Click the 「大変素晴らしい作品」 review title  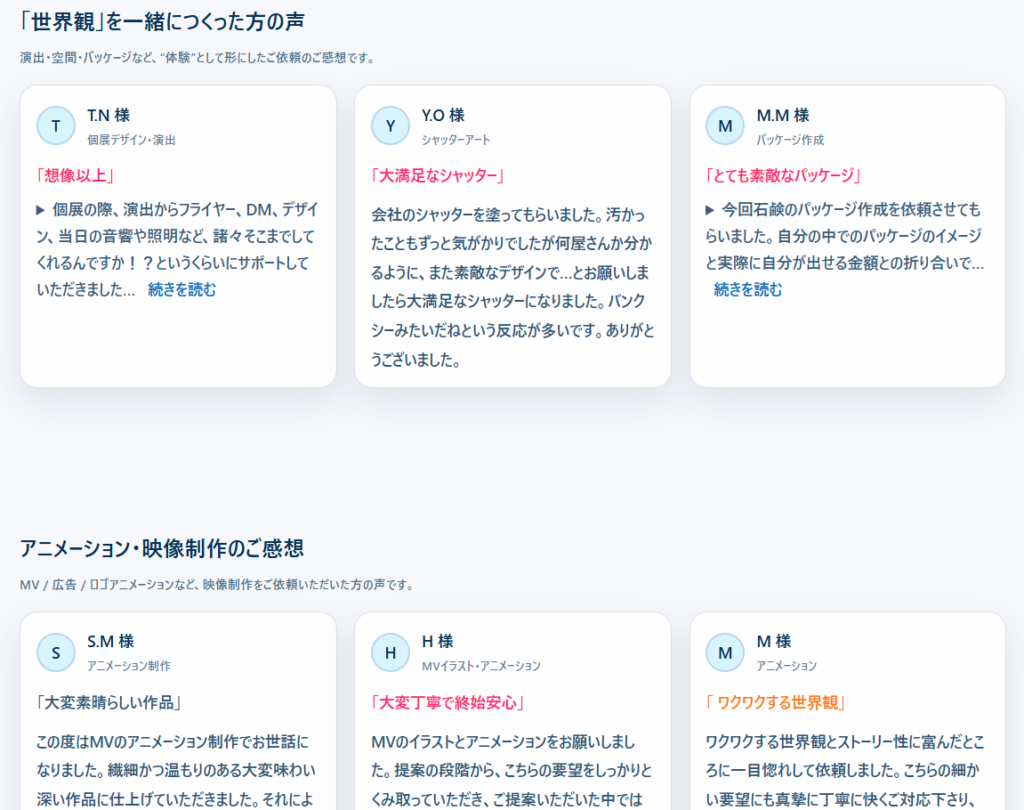[108, 702]
